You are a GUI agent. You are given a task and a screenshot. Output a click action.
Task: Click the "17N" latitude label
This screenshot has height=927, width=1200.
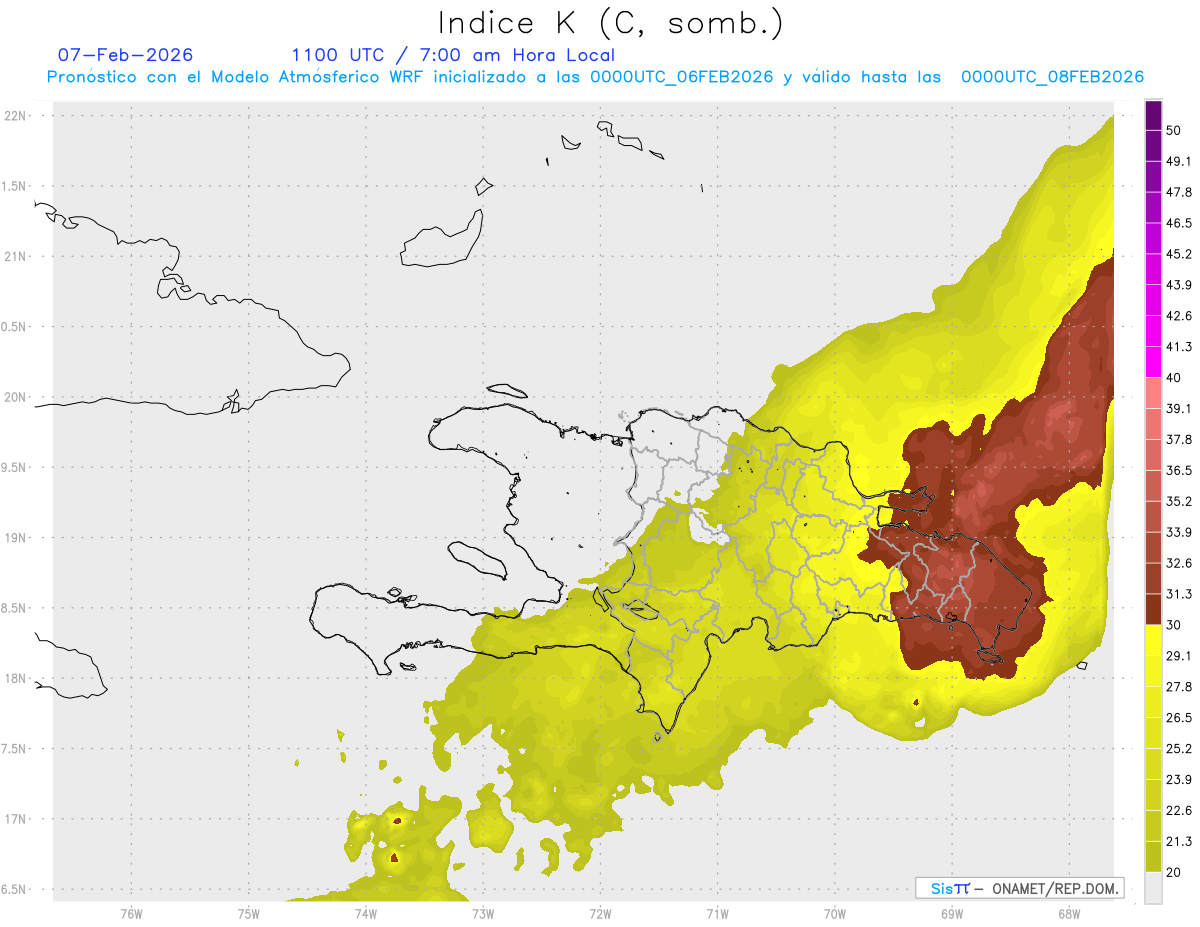15,819
